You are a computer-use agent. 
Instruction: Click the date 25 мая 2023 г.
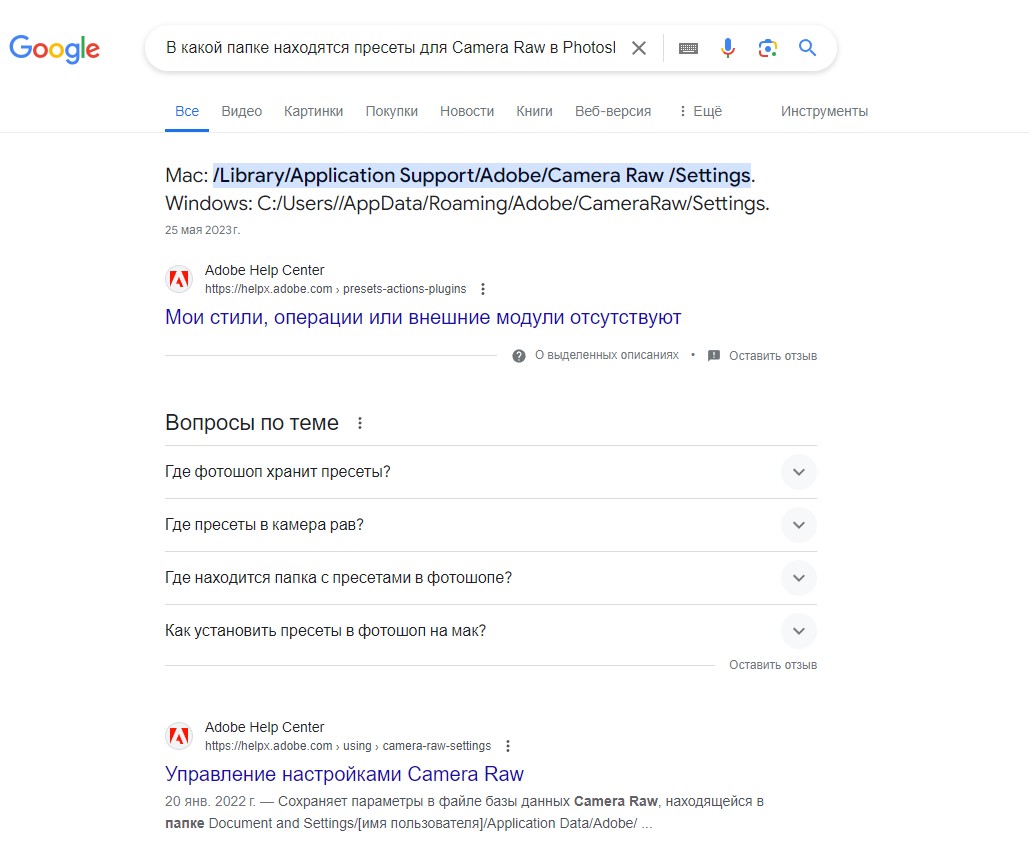[202, 230]
